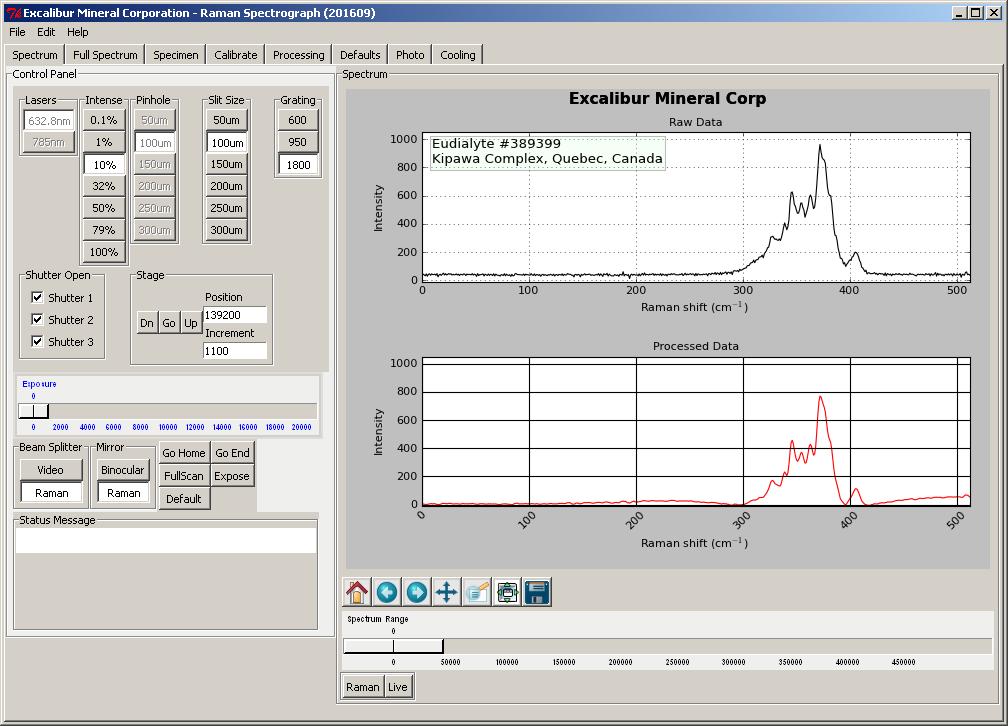Switch to the Spectrum tab
1008x726 pixels.
point(35,55)
